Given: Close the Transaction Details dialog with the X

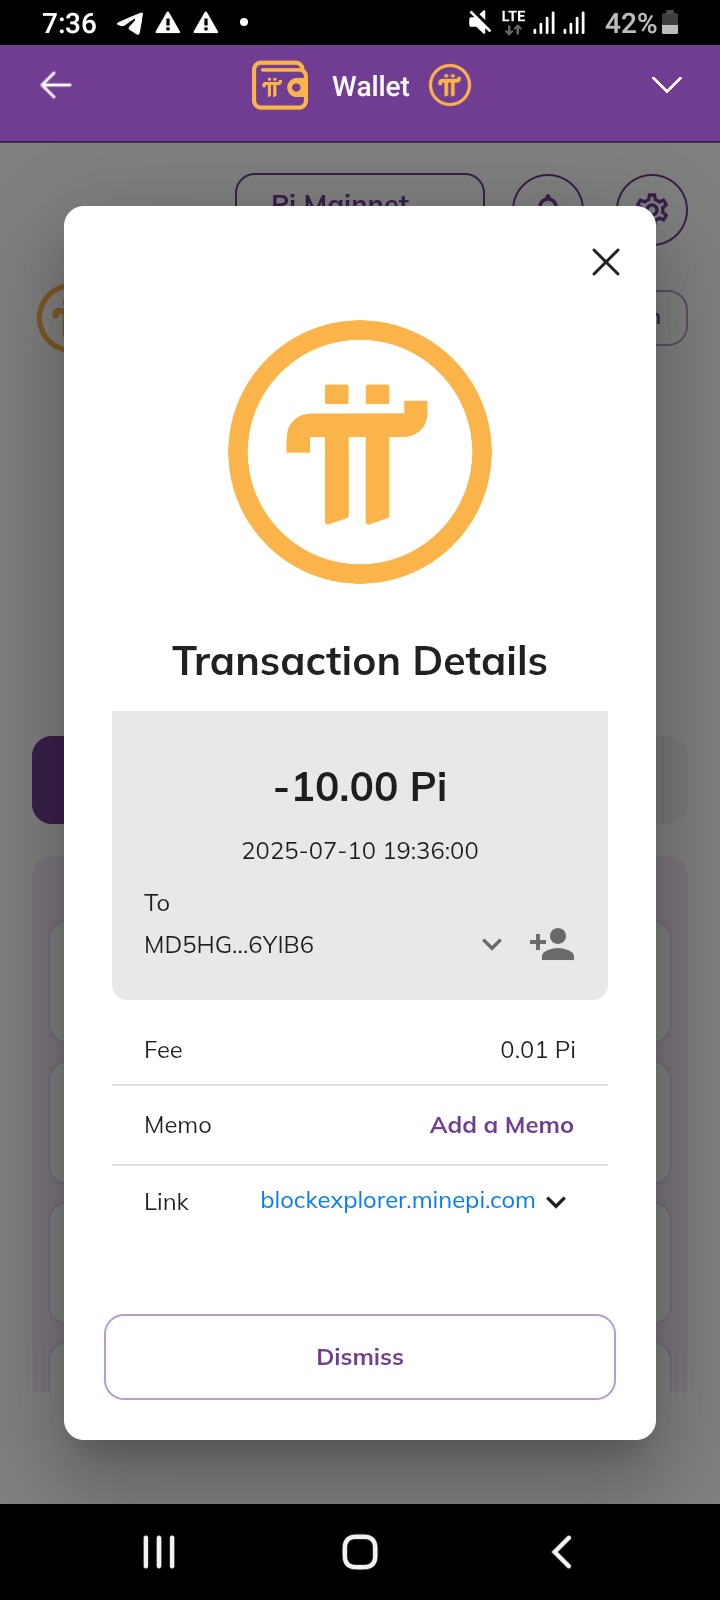Looking at the screenshot, I should (606, 262).
